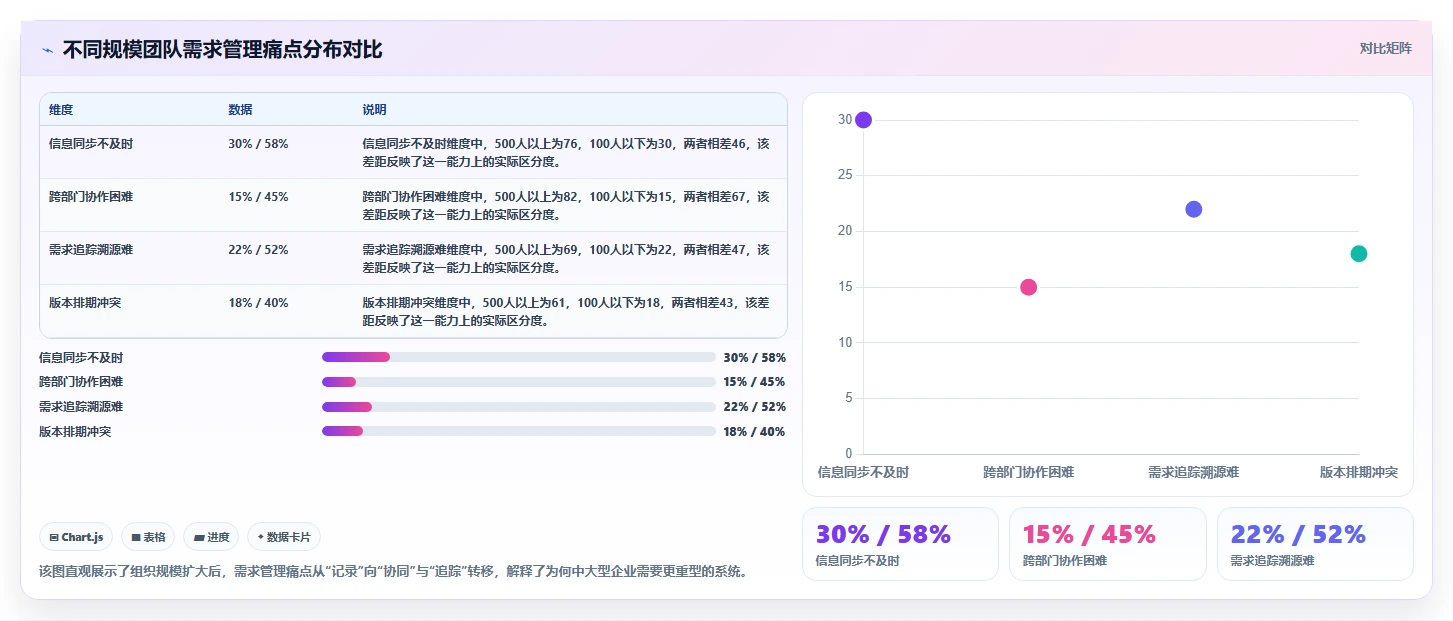The image size is (1453, 621).
Task: Click progress value 18% / 40% beside bar
Action: click(x=754, y=431)
